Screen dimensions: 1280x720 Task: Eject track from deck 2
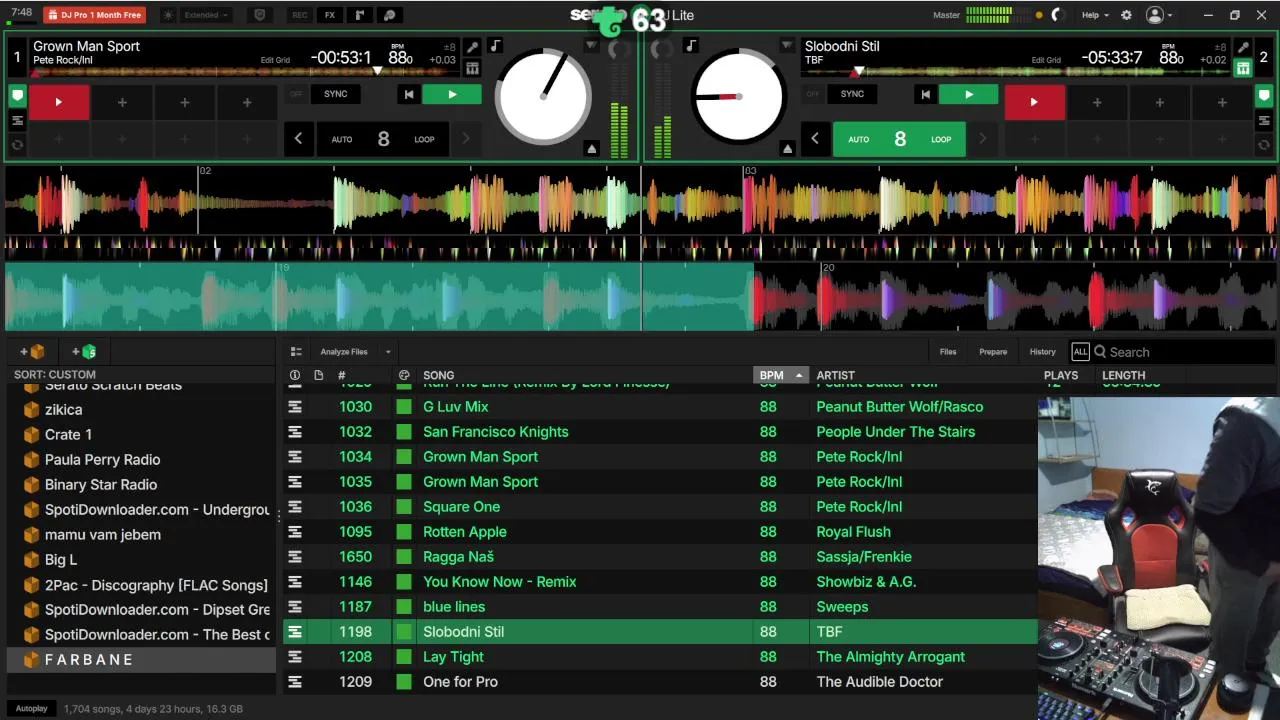click(x=787, y=148)
